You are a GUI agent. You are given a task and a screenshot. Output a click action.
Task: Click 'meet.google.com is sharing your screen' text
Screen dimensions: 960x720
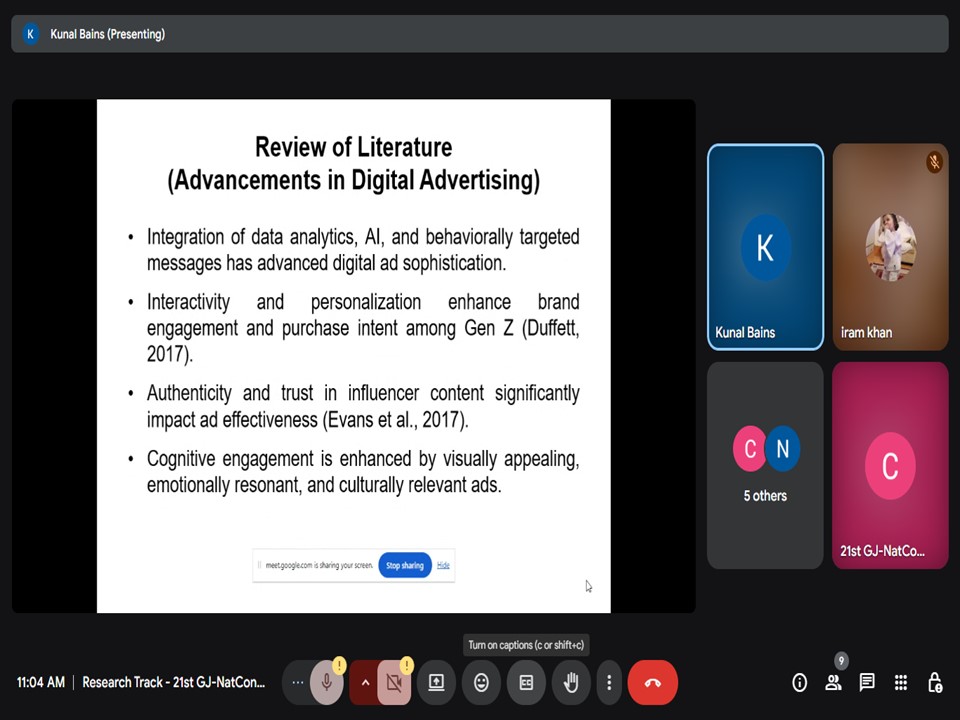(x=319, y=565)
